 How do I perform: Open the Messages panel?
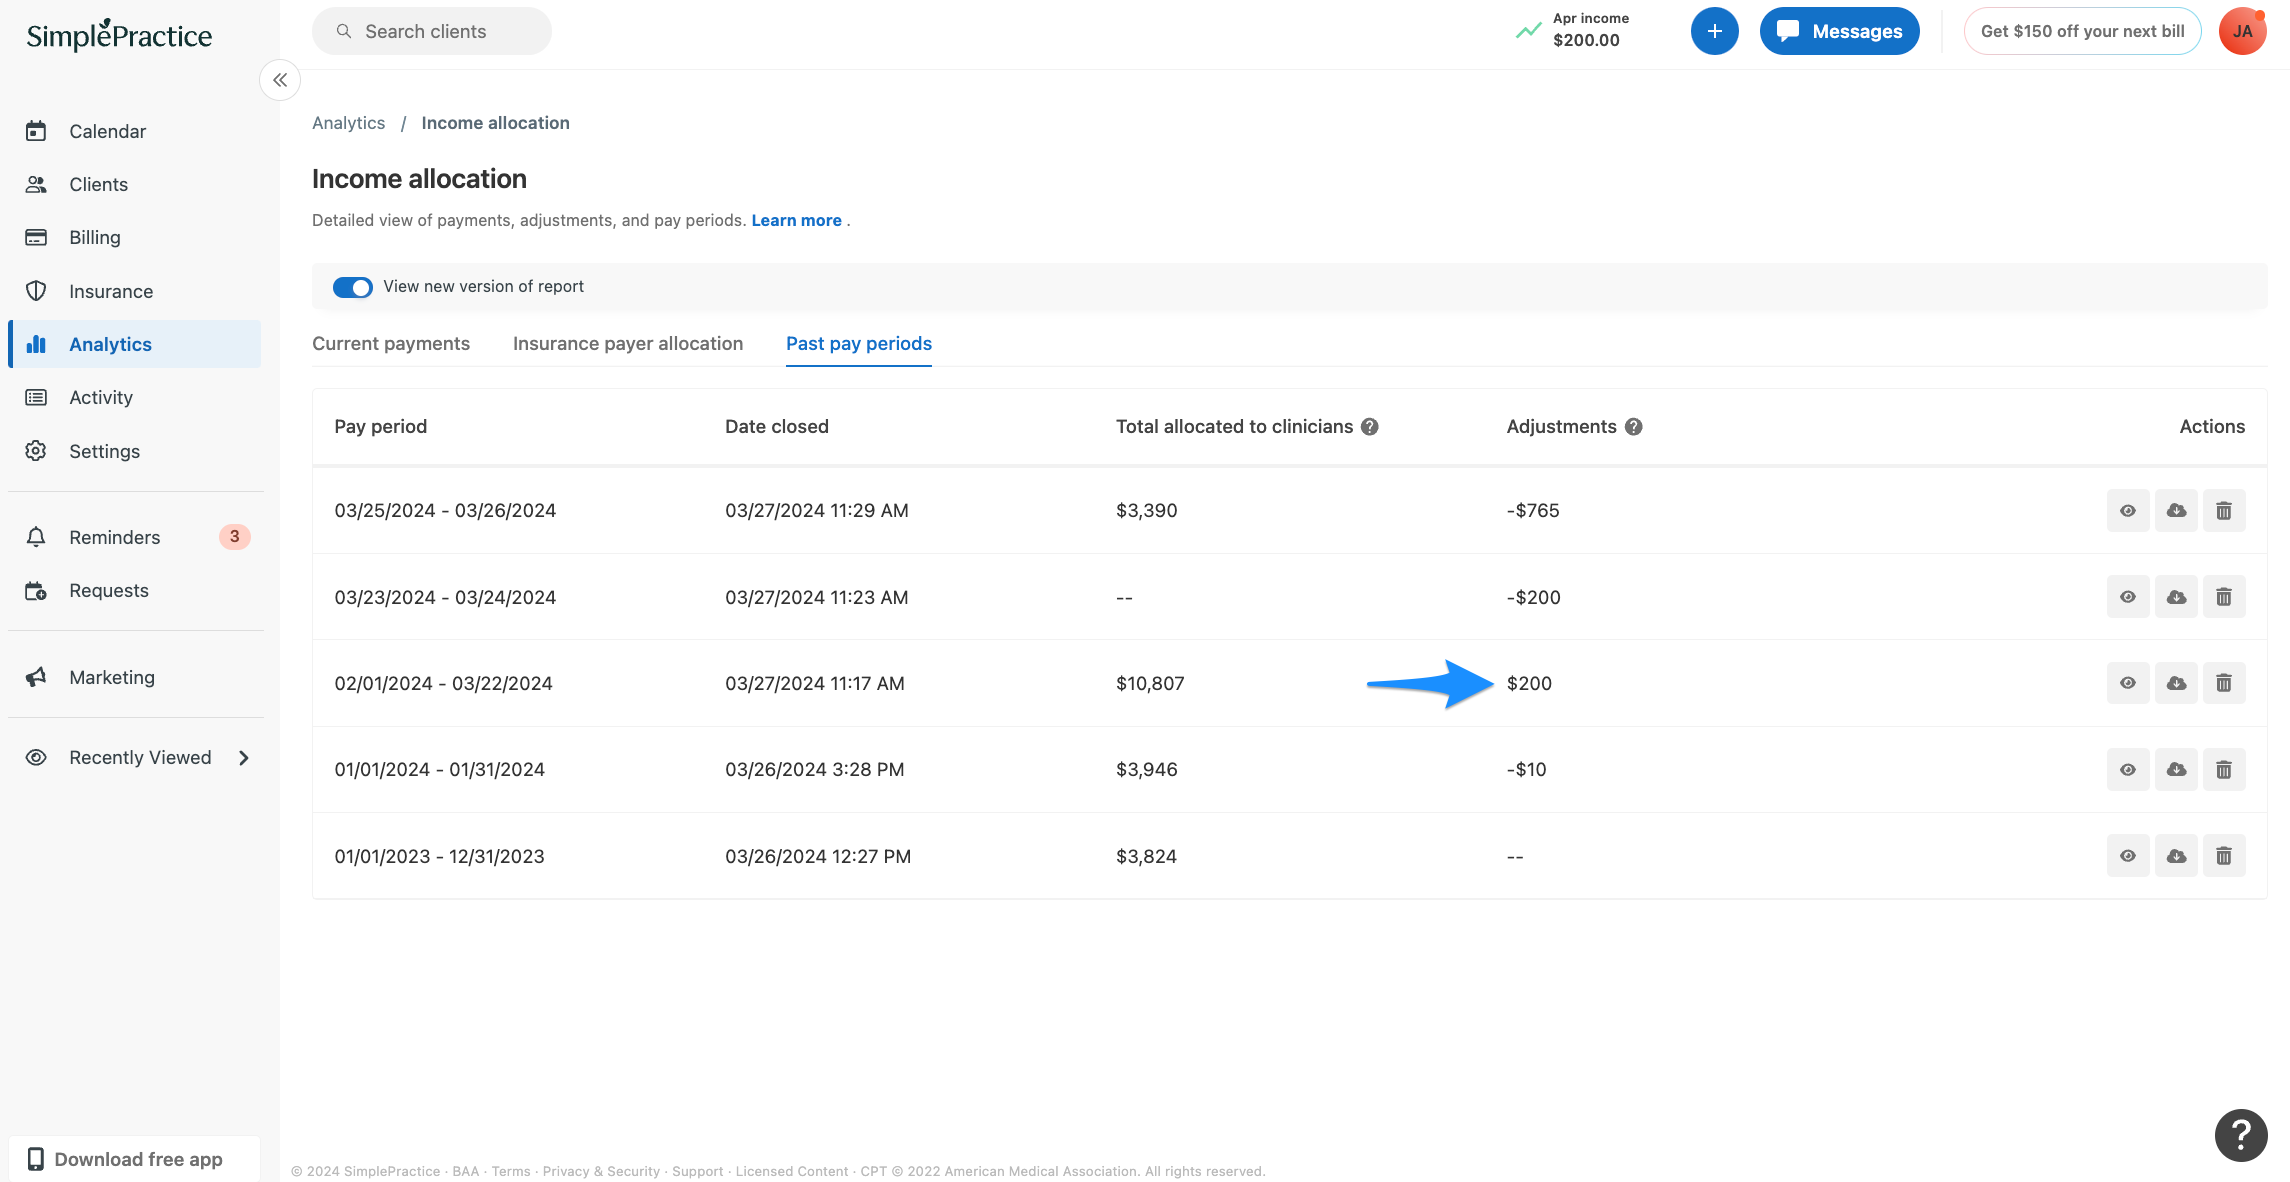click(x=1839, y=31)
